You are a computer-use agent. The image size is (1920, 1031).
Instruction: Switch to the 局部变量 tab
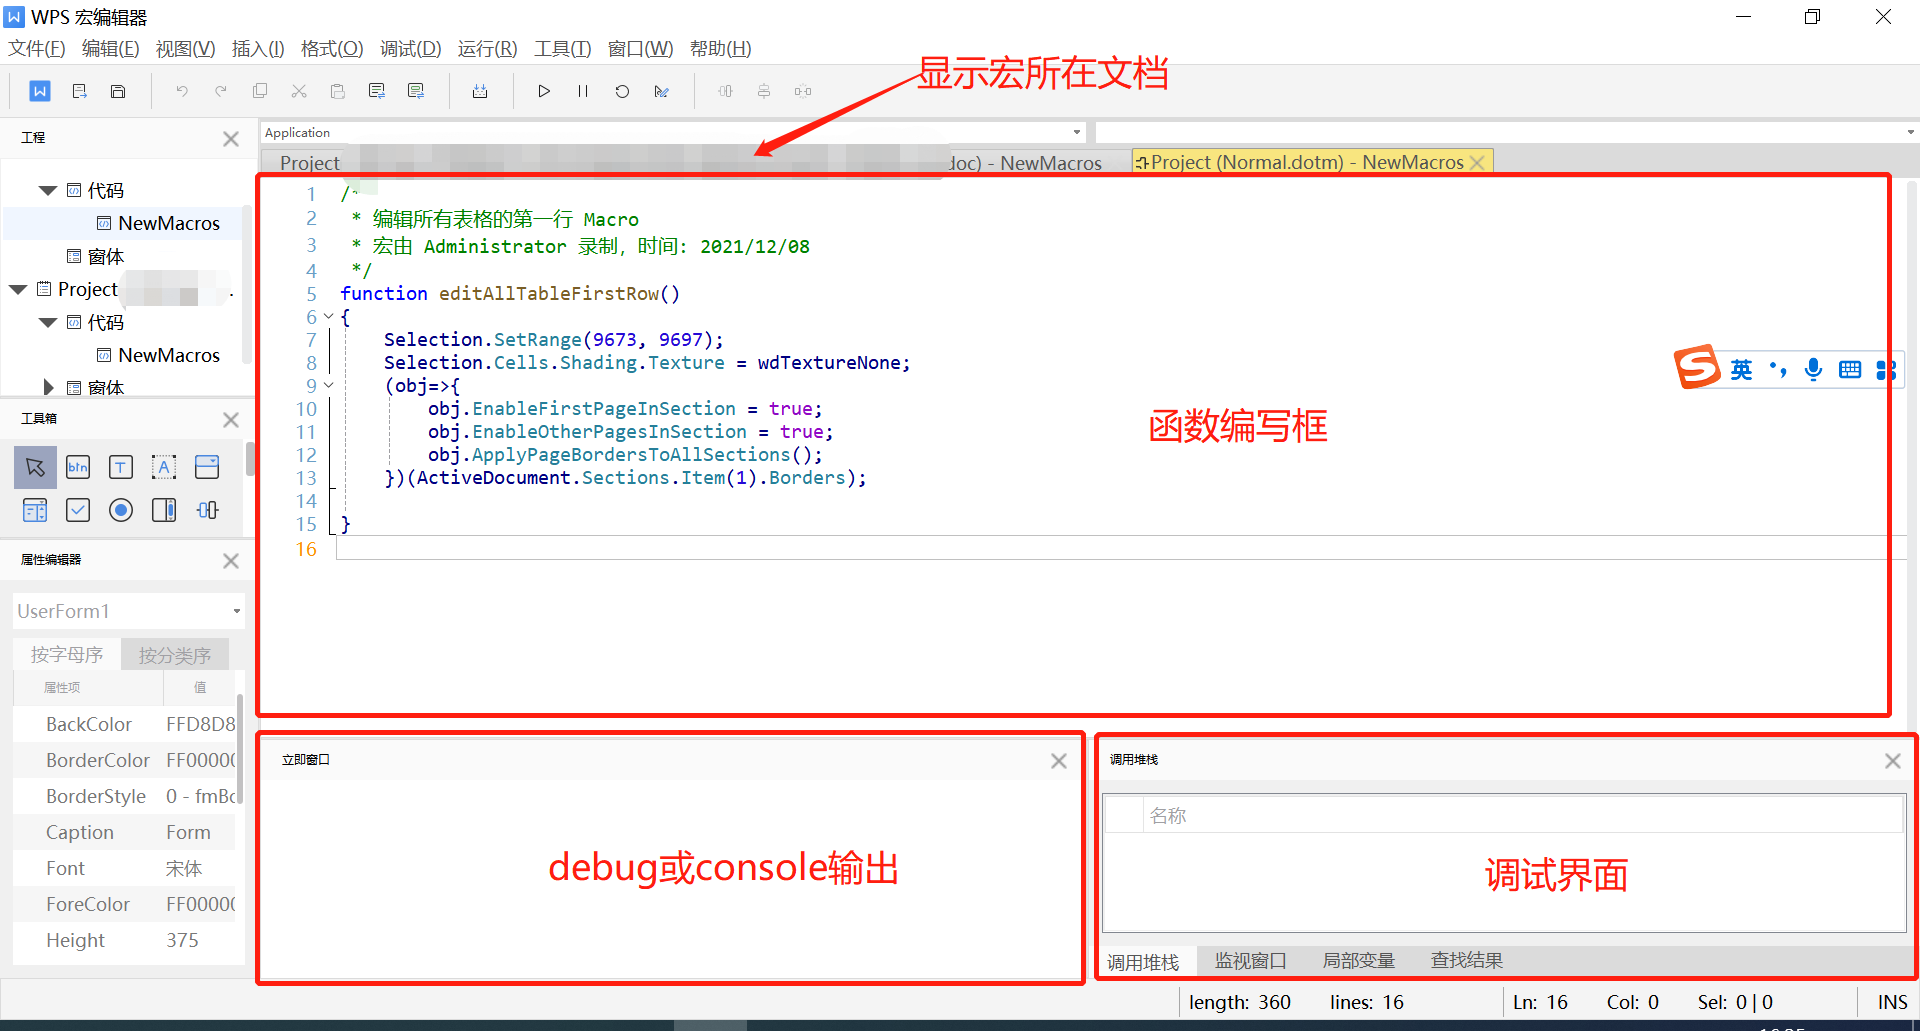(1358, 961)
